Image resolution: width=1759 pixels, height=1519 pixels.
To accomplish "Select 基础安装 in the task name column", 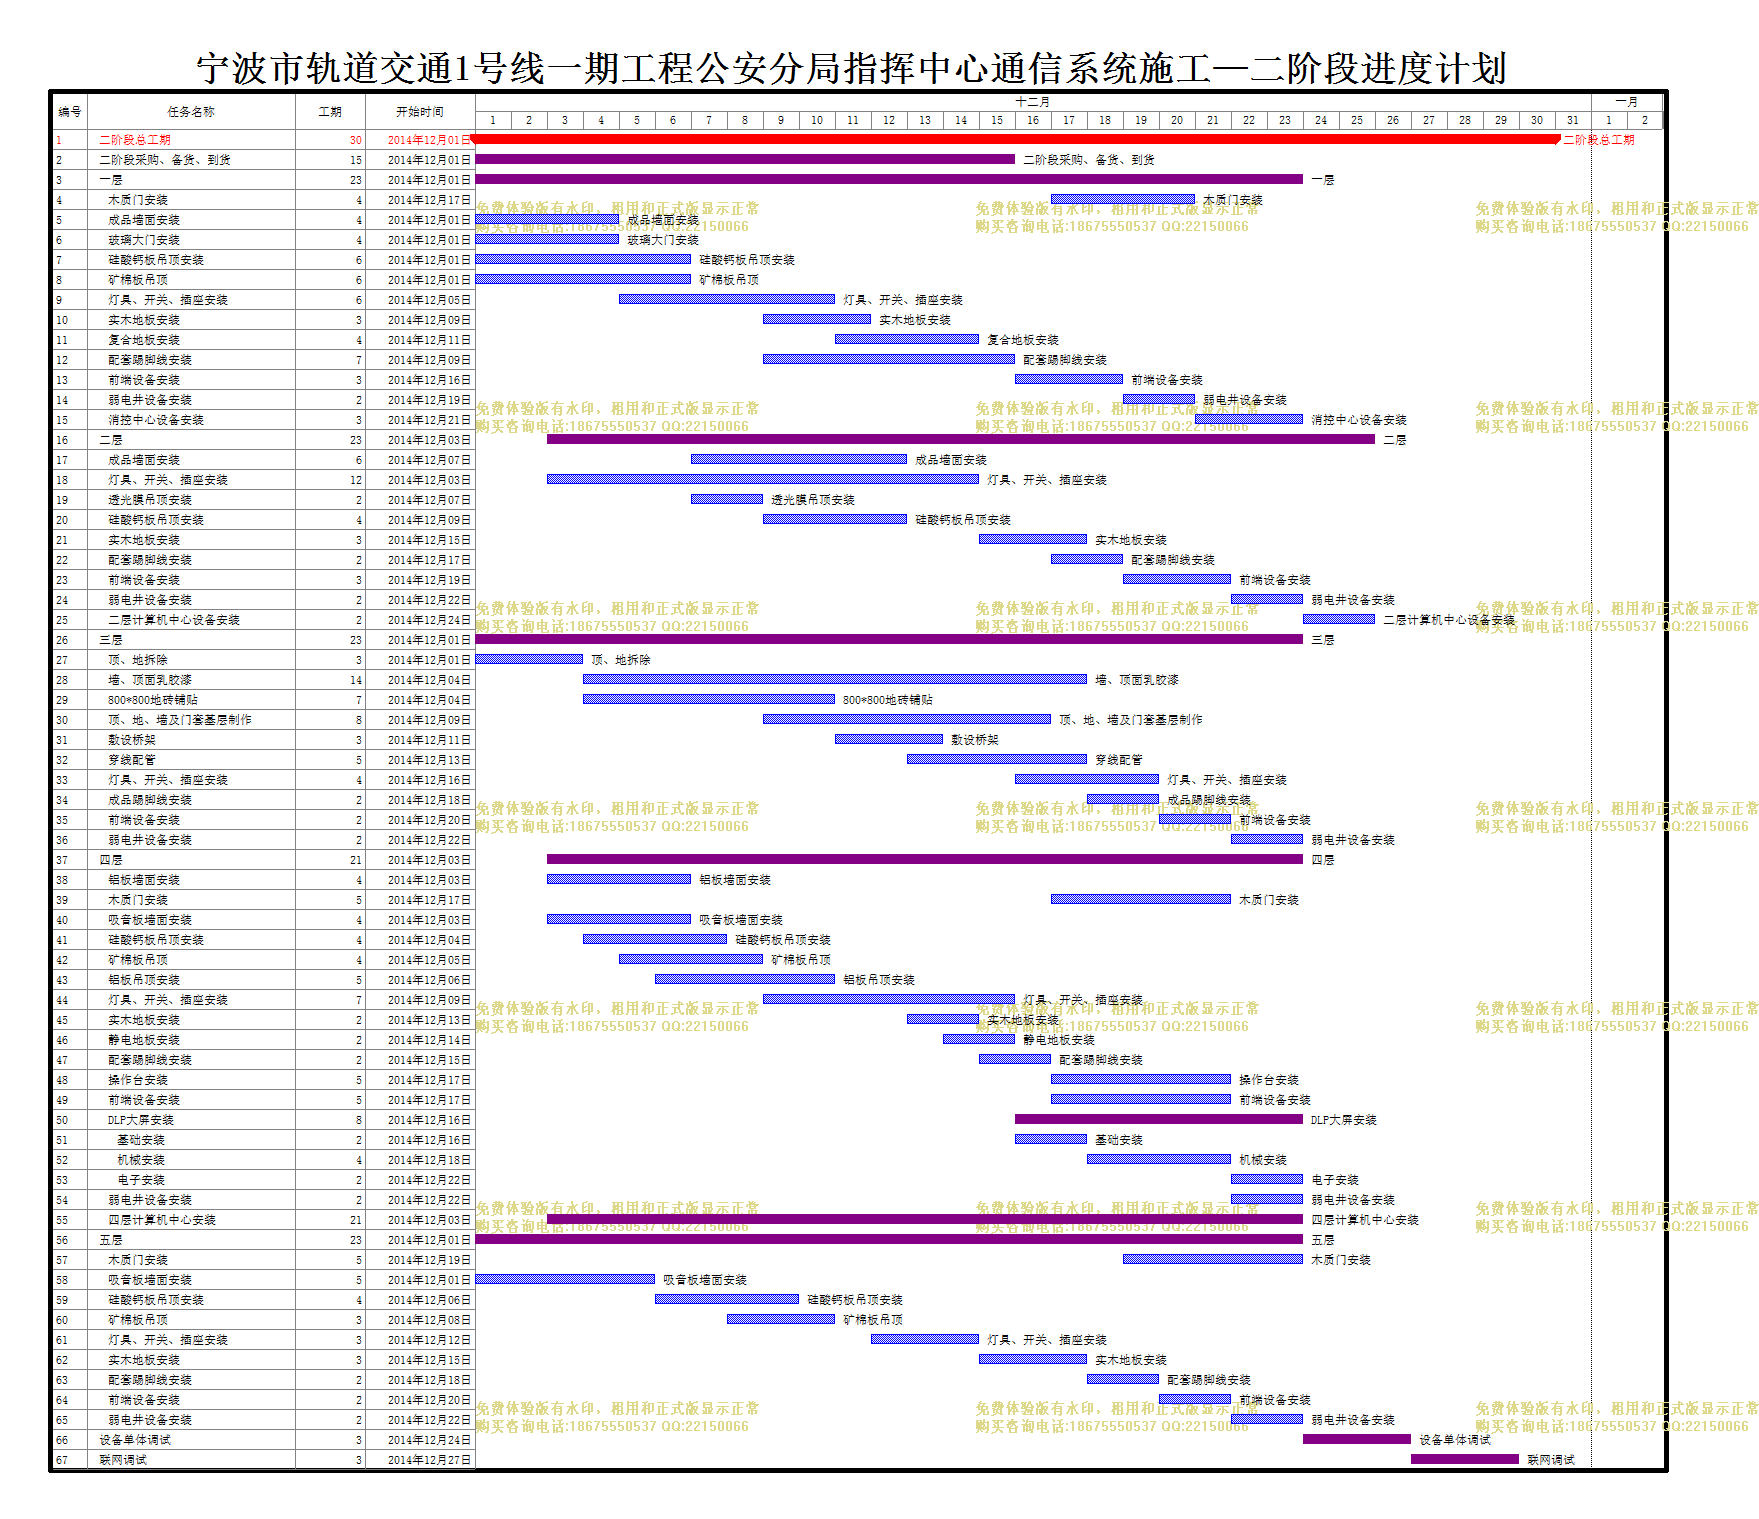I will (141, 1140).
